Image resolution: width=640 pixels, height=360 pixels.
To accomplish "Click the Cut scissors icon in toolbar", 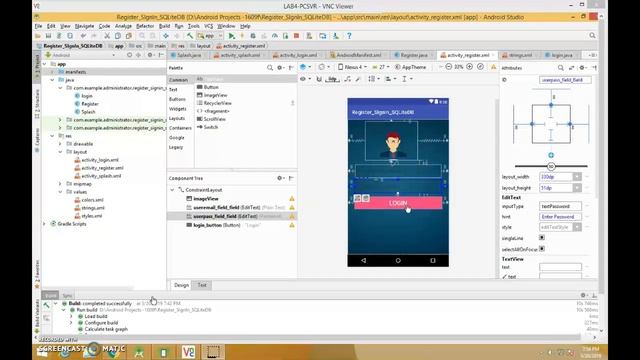I will [x=107, y=36].
